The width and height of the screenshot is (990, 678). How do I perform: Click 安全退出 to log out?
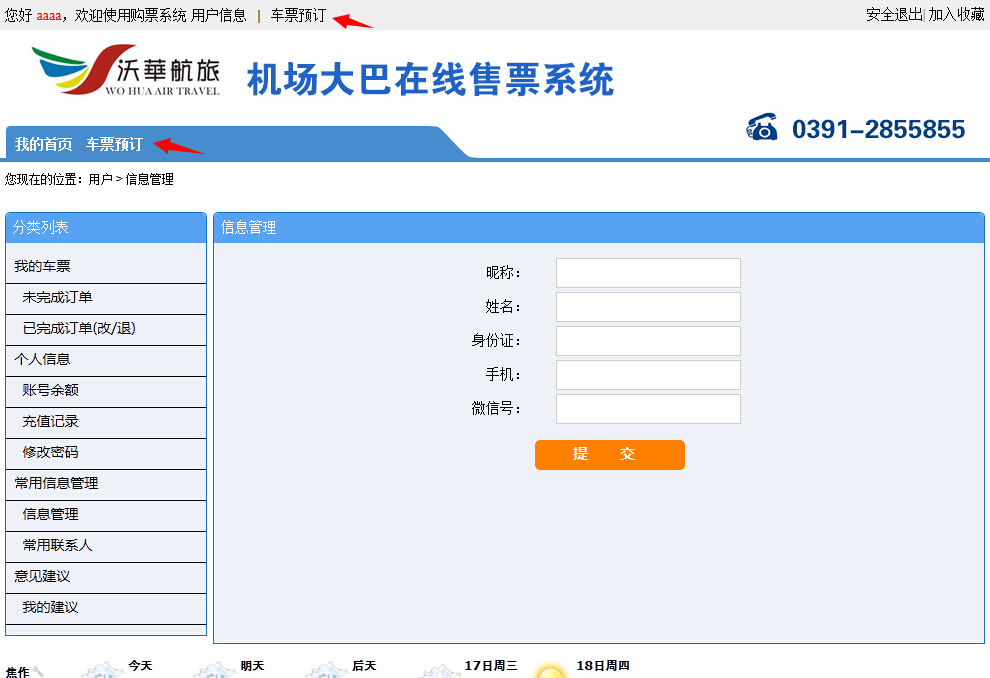[894, 14]
